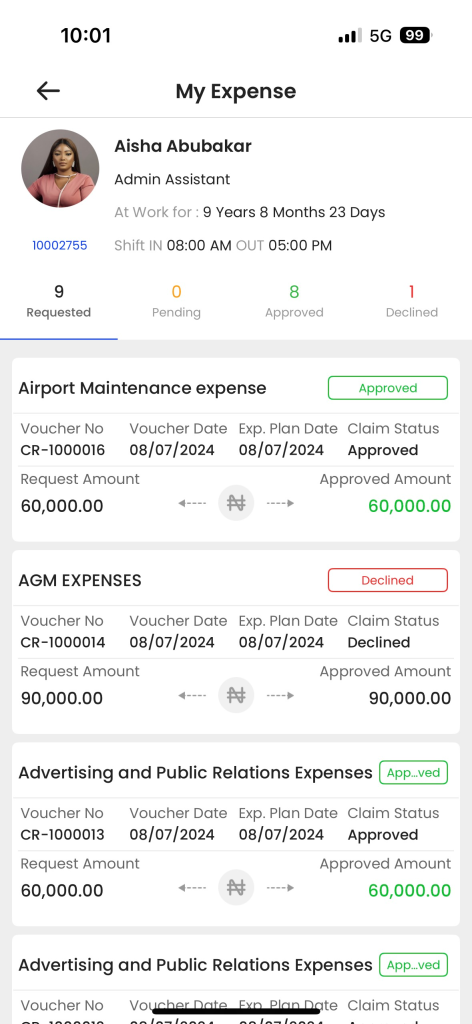Tap green 60,000.00 approved amount on CR-1000016
Image resolution: width=472 pixels, height=1024 pixels.
click(409, 506)
